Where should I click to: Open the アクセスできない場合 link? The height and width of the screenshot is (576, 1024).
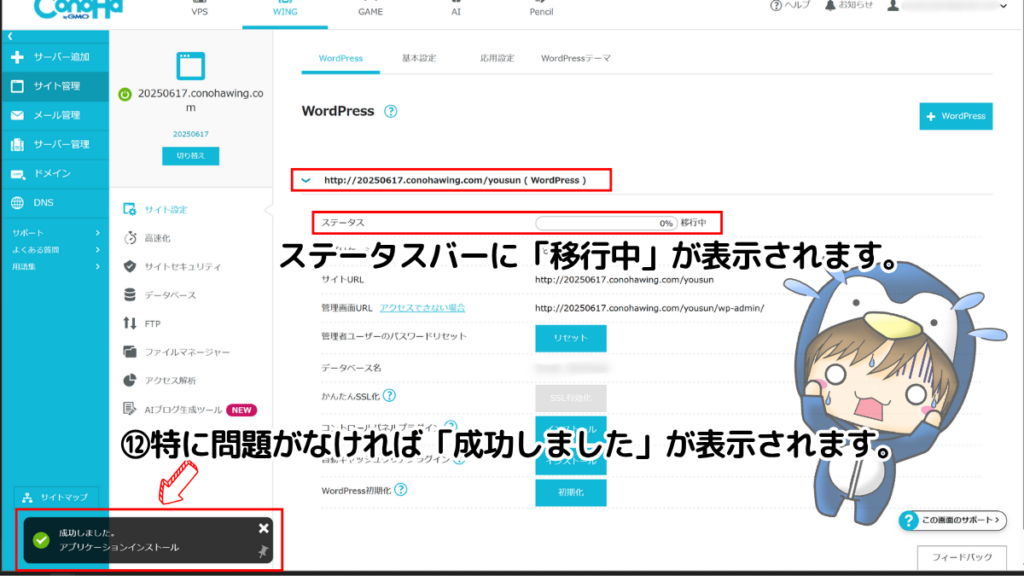click(x=423, y=308)
